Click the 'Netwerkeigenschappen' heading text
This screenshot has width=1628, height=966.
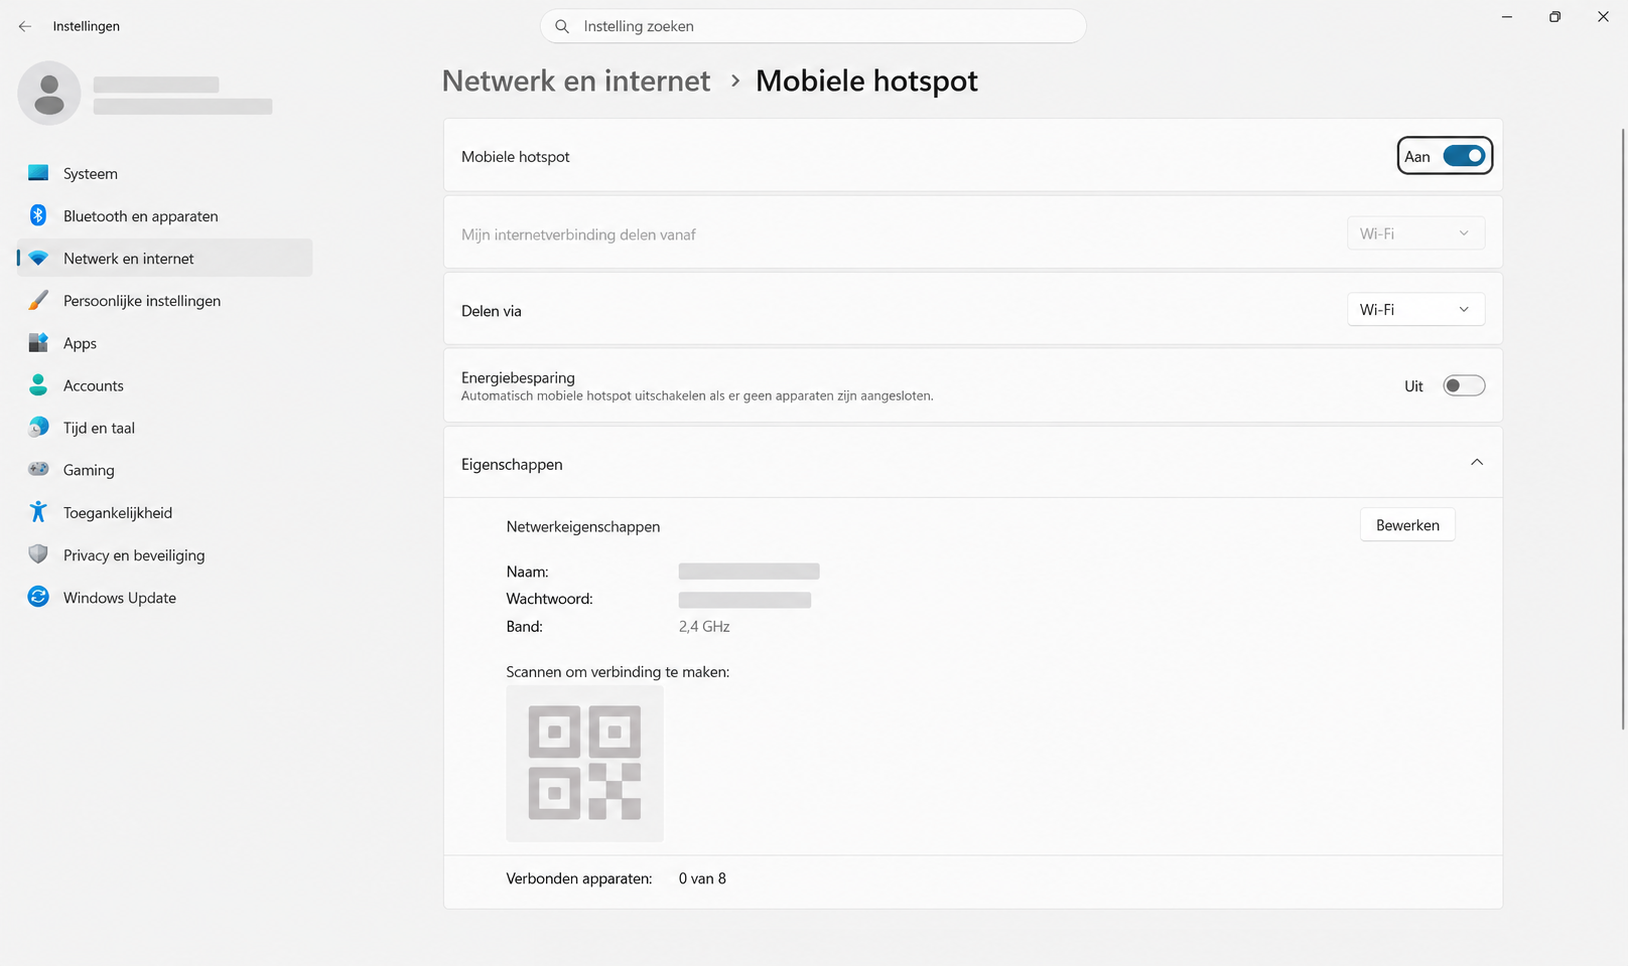pos(583,527)
